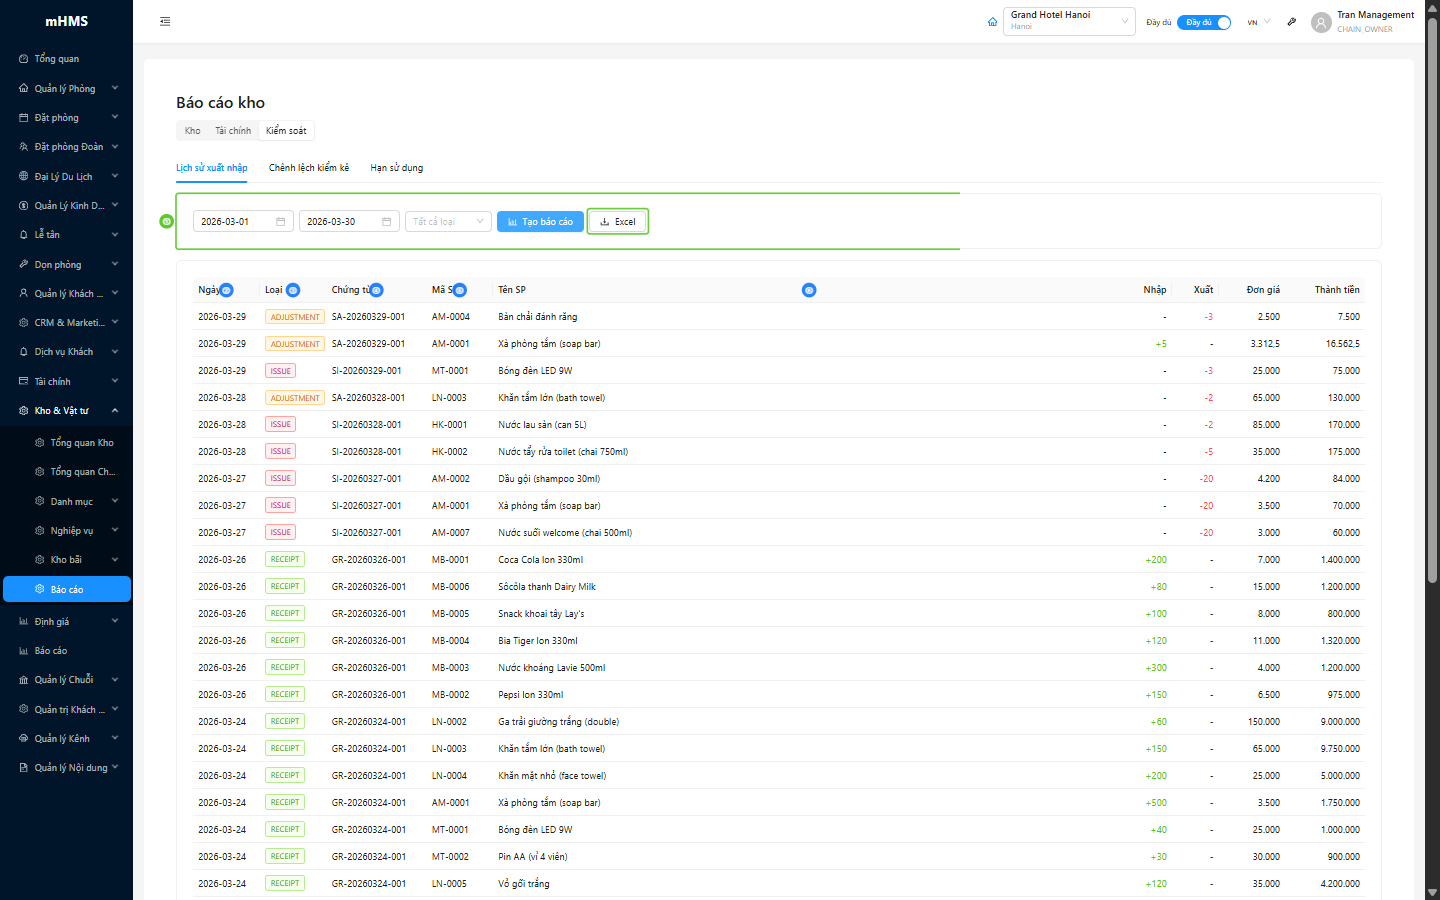Screen dimensions: 1440x900
Task: Click green marker left of filter bar
Action: tap(167, 221)
